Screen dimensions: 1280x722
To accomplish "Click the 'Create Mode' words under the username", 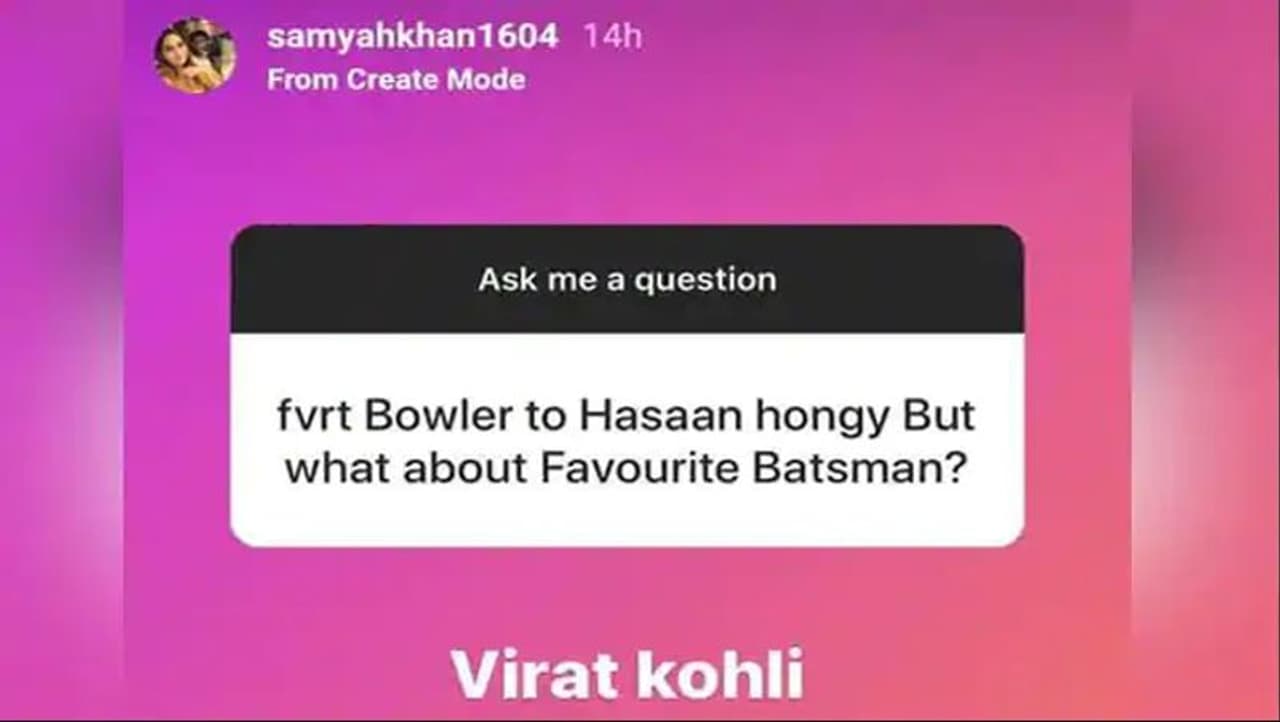I will pyautogui.click(x=436, y=80).
